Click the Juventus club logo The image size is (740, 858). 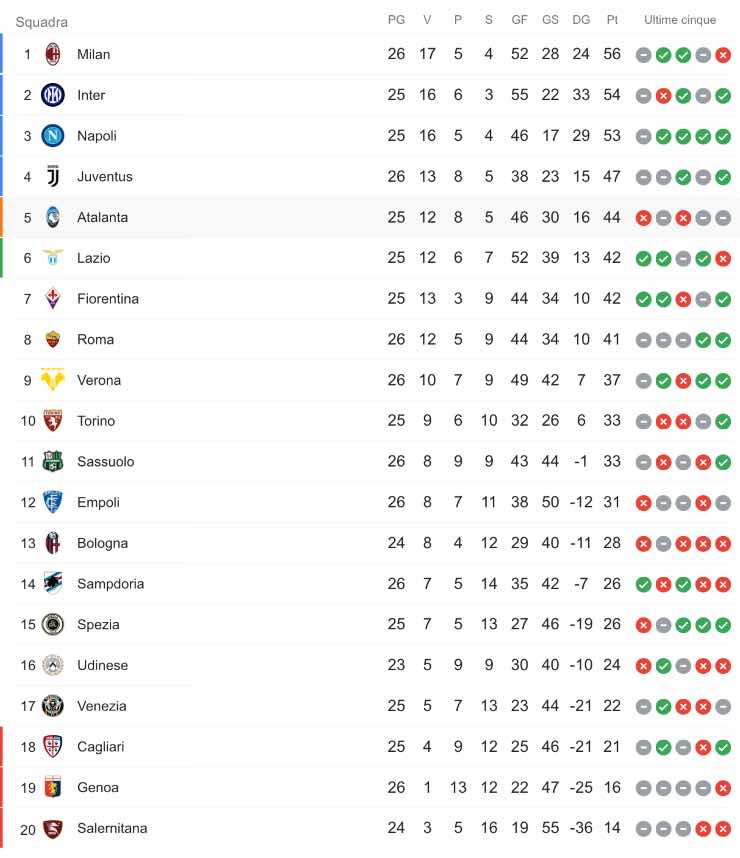pyautogui.click(x=53, y=177)
